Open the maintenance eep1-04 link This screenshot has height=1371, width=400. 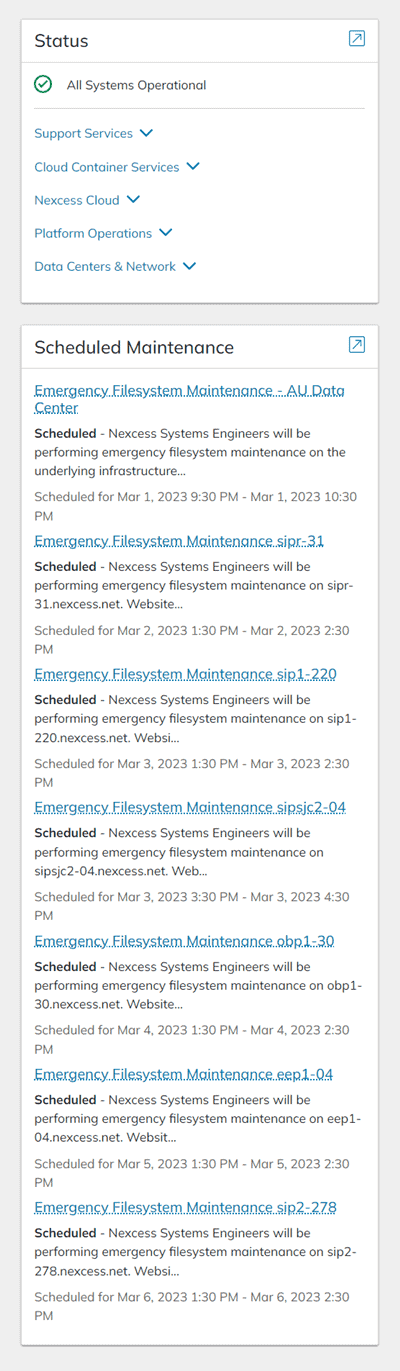(184, 1074)
